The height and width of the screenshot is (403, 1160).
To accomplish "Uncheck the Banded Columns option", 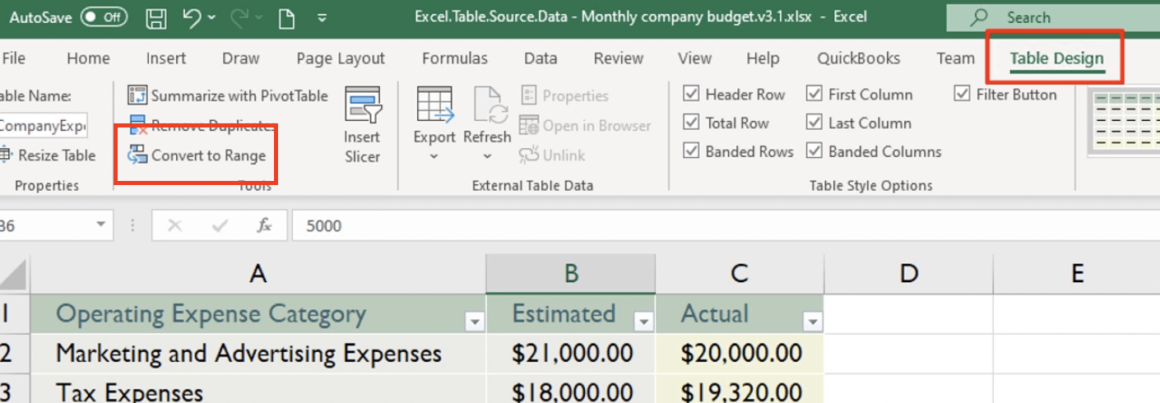I will tap(814, 152).
